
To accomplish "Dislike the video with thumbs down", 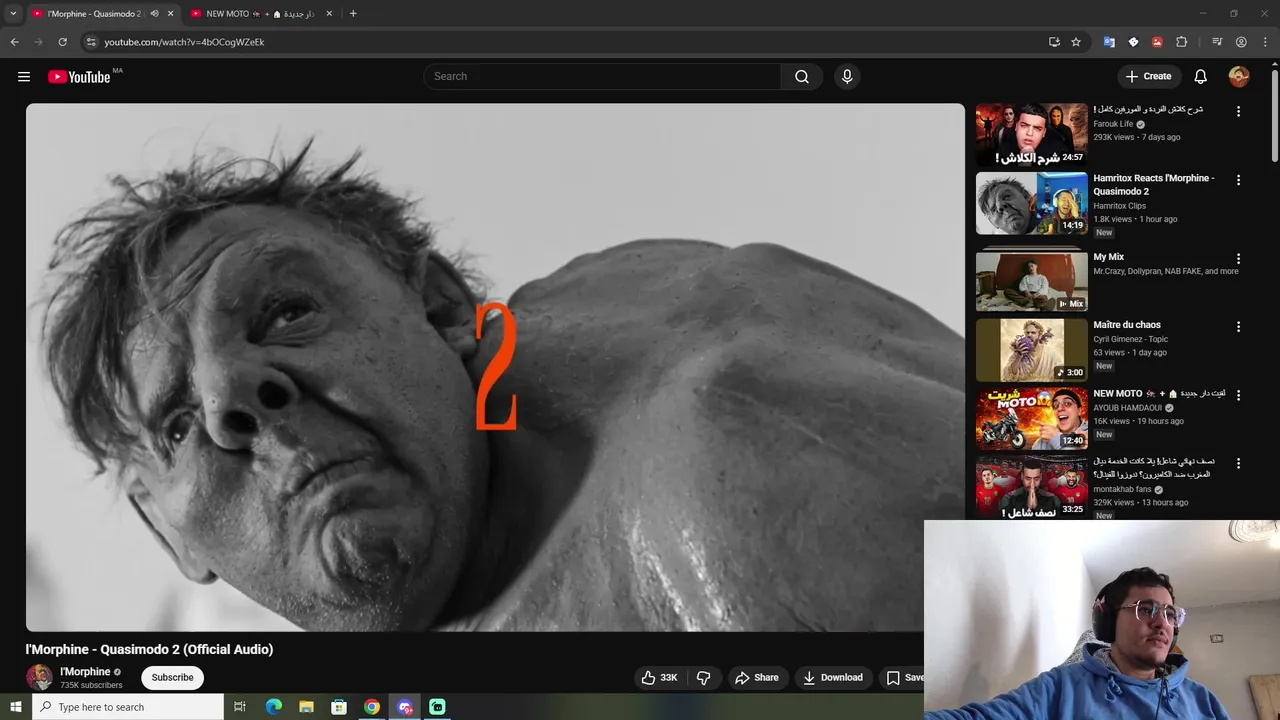I will point(704,678).
